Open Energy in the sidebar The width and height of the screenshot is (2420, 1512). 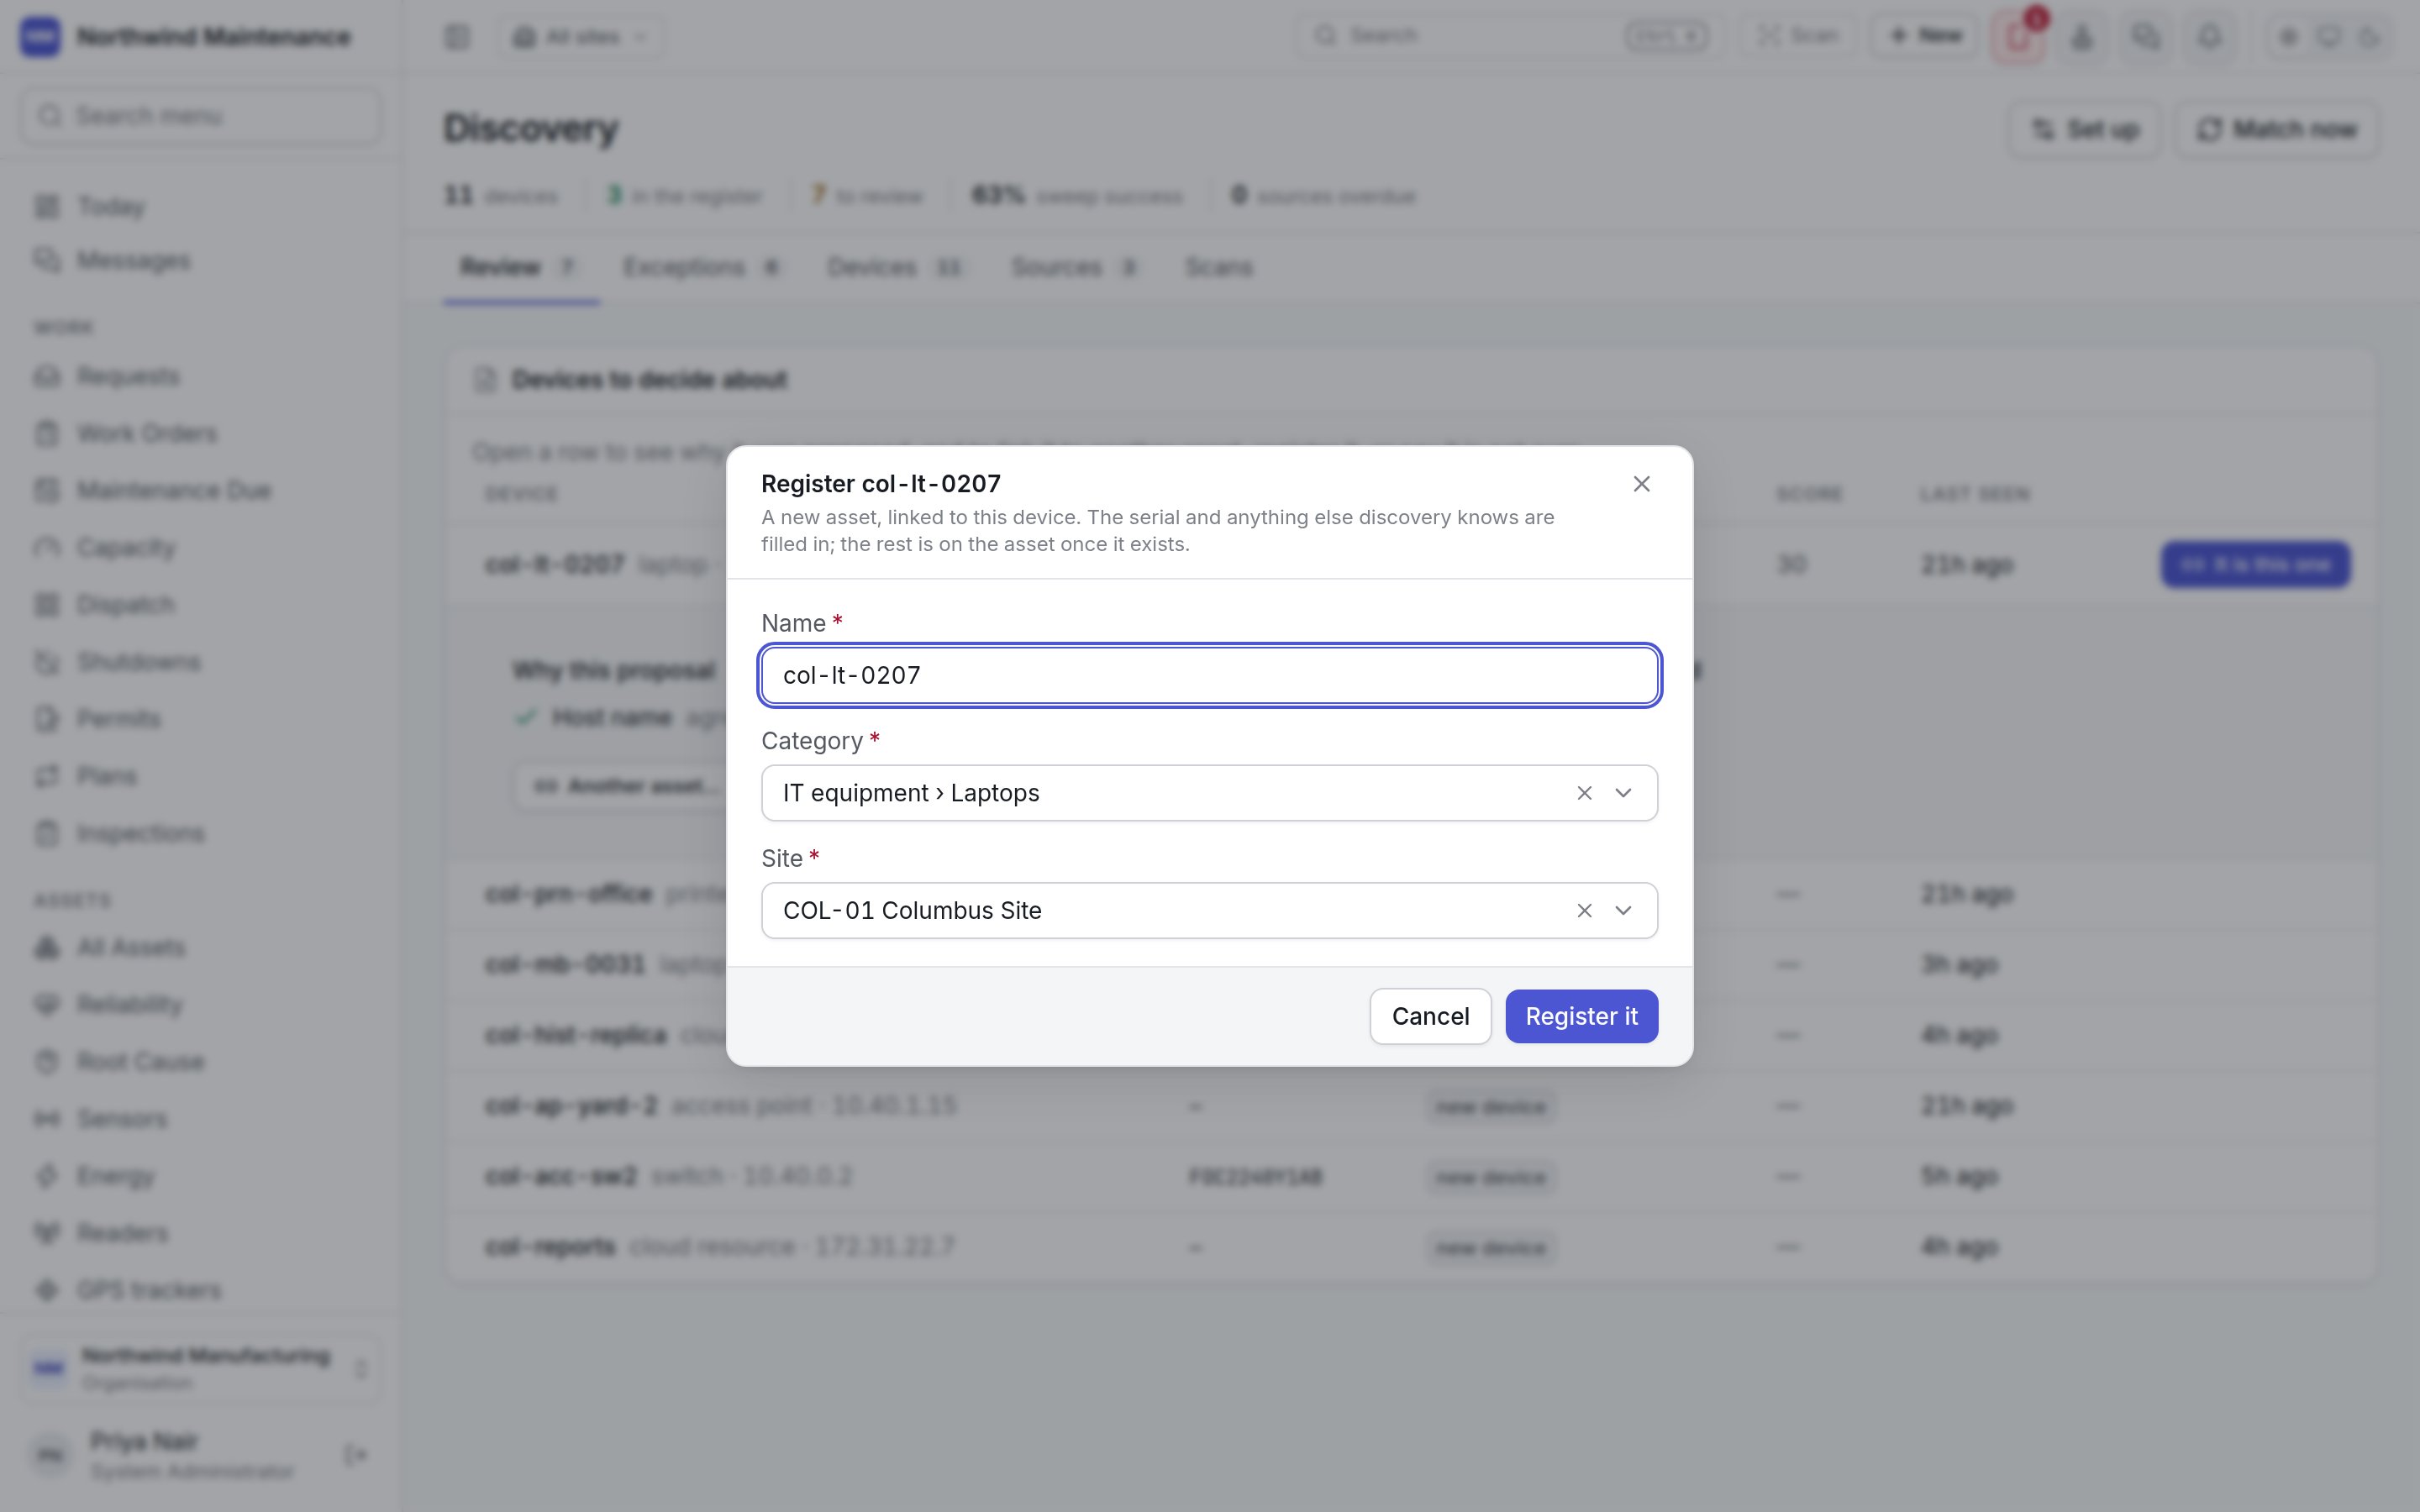tap(200, 1176)
